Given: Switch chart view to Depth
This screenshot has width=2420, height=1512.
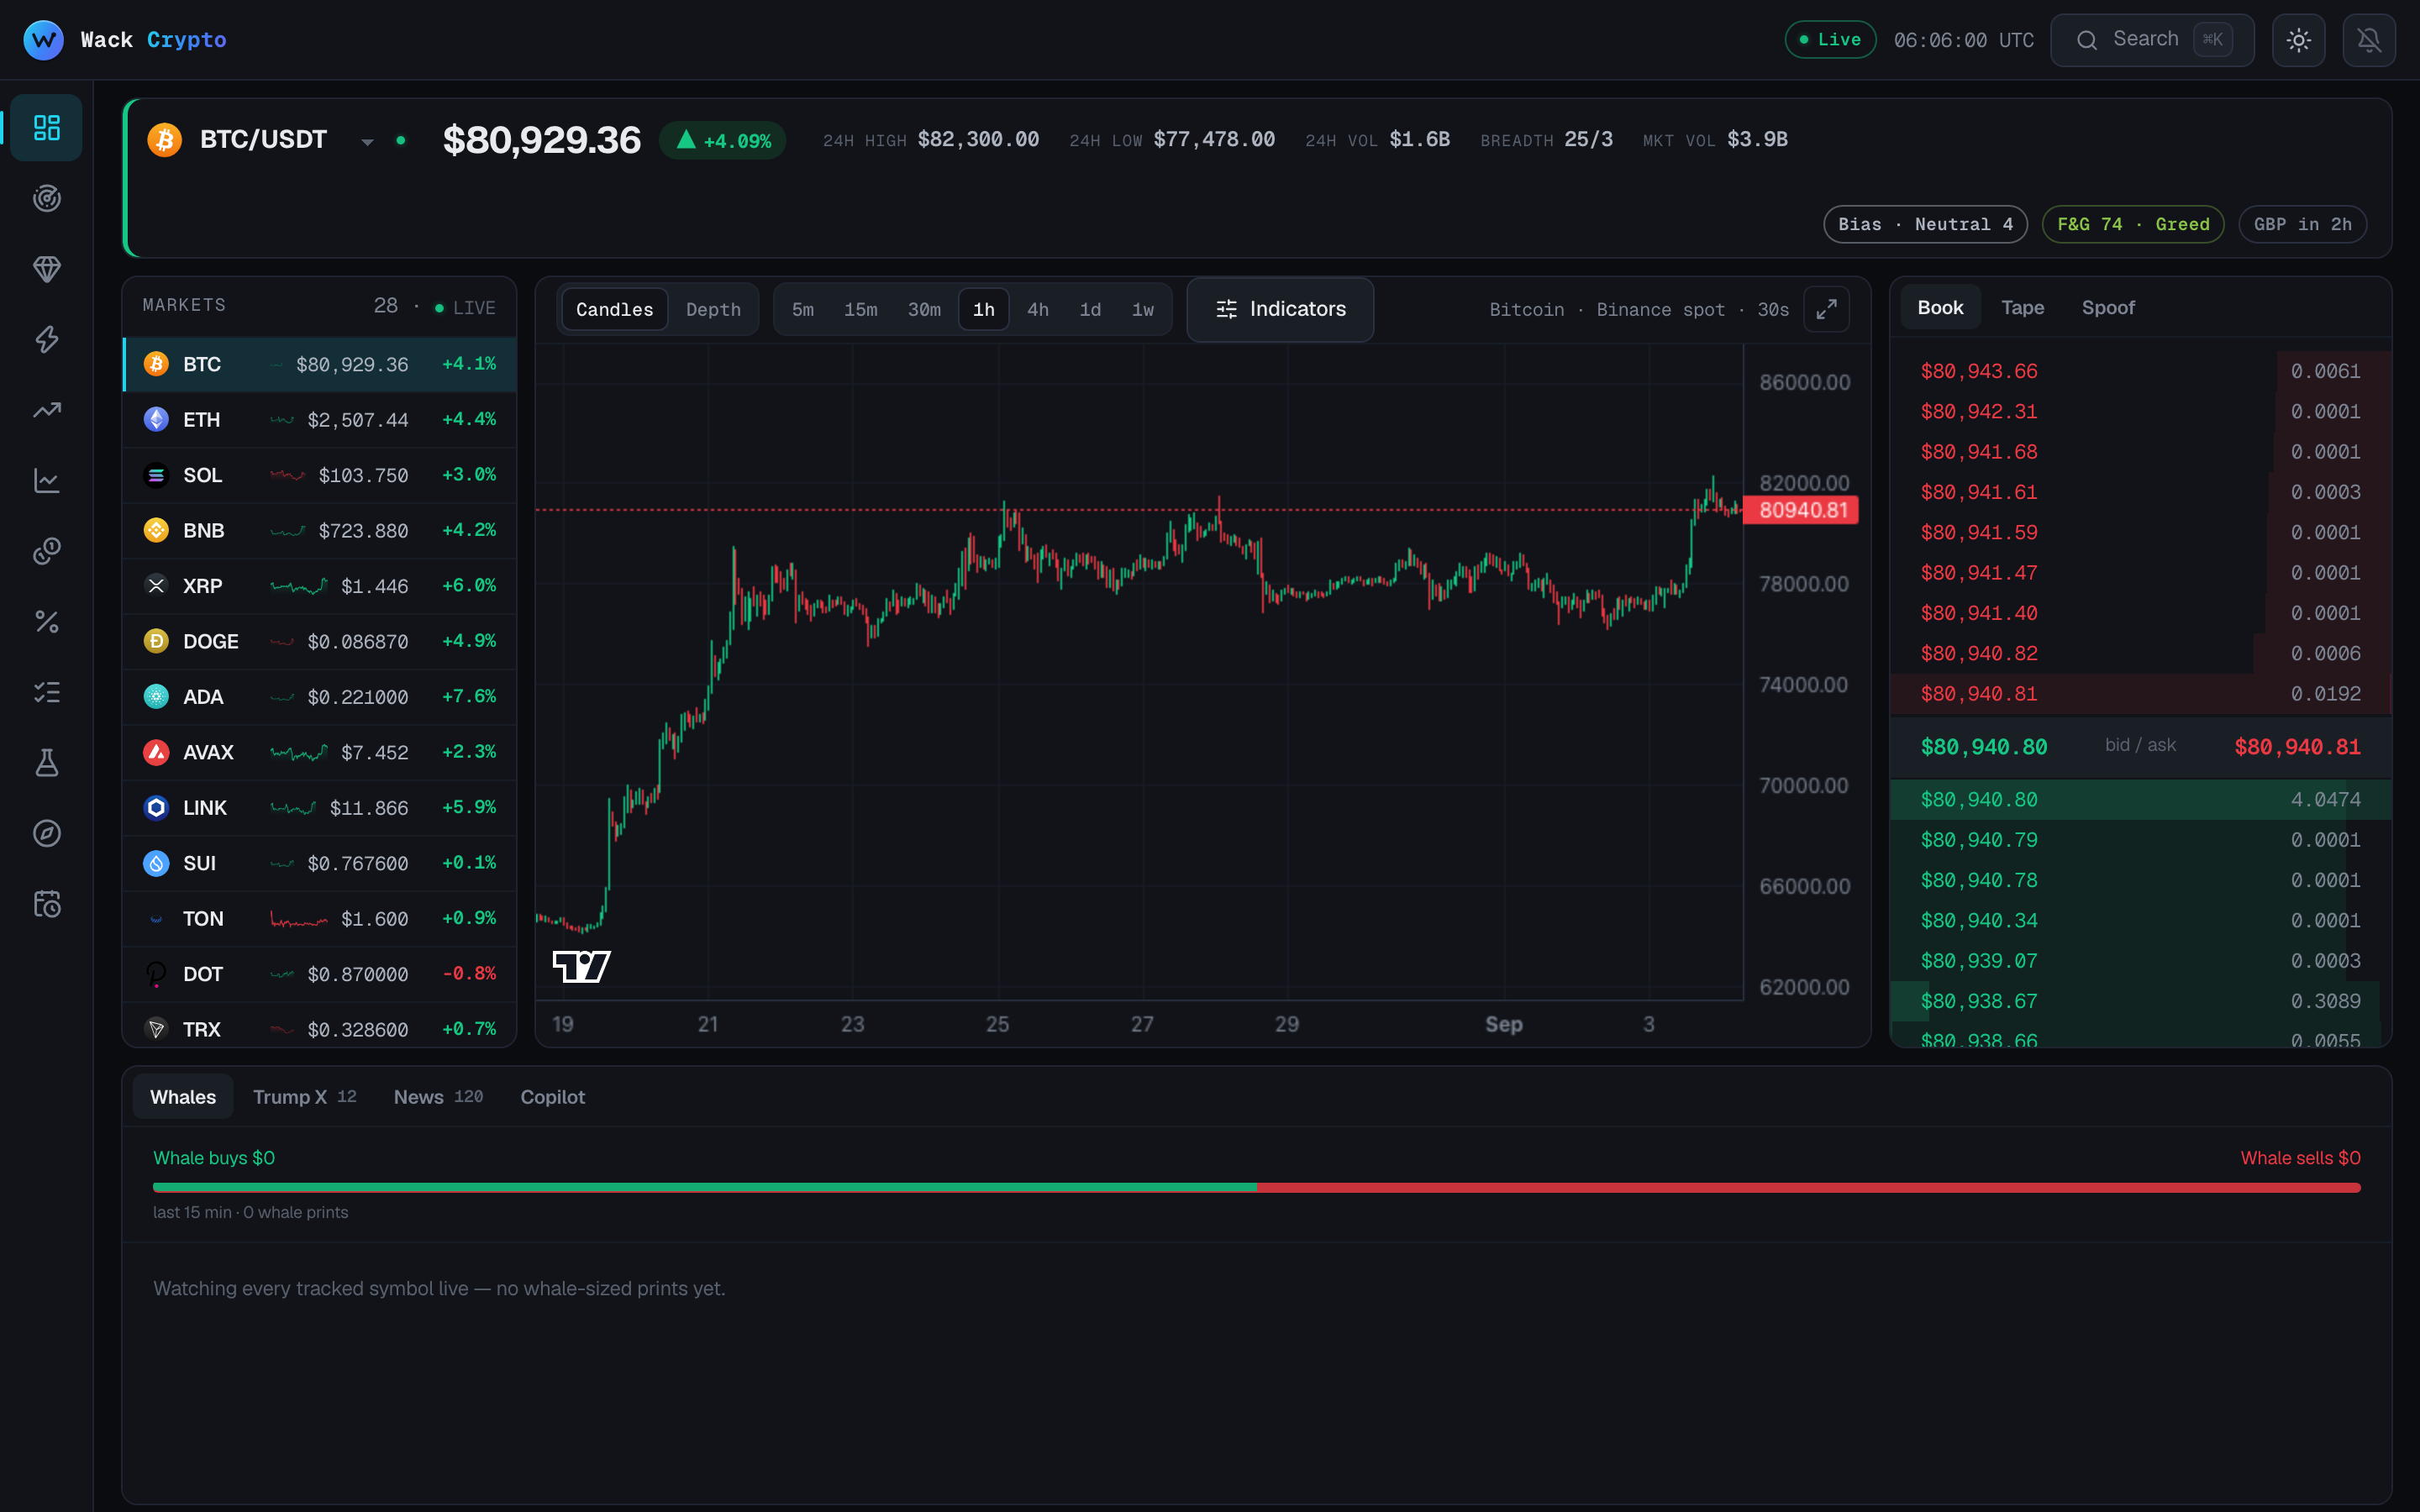Looking at the screenshot, I should tap(713, 309).
